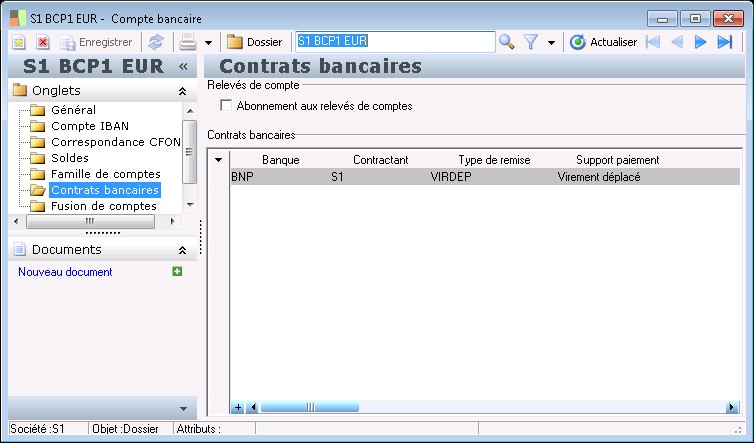Screen dimensions: 754x443
Task: Click the Général folder icon
Action: tap(38, 110)
